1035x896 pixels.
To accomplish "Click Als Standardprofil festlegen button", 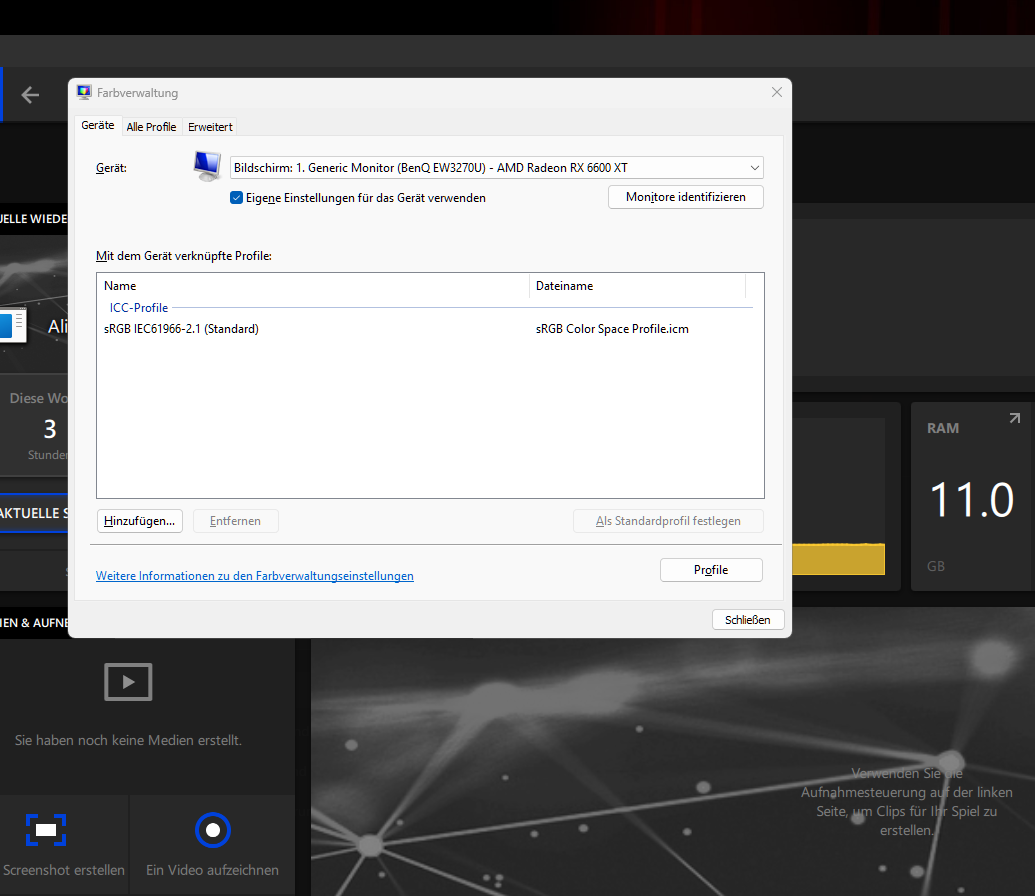I will tap(668, 521).
